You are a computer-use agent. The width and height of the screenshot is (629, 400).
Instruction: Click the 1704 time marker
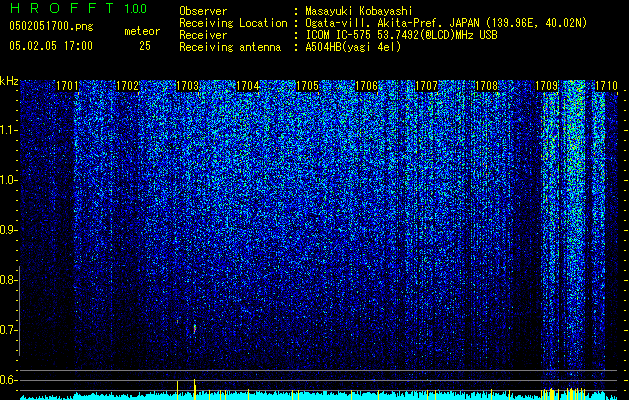248,86
